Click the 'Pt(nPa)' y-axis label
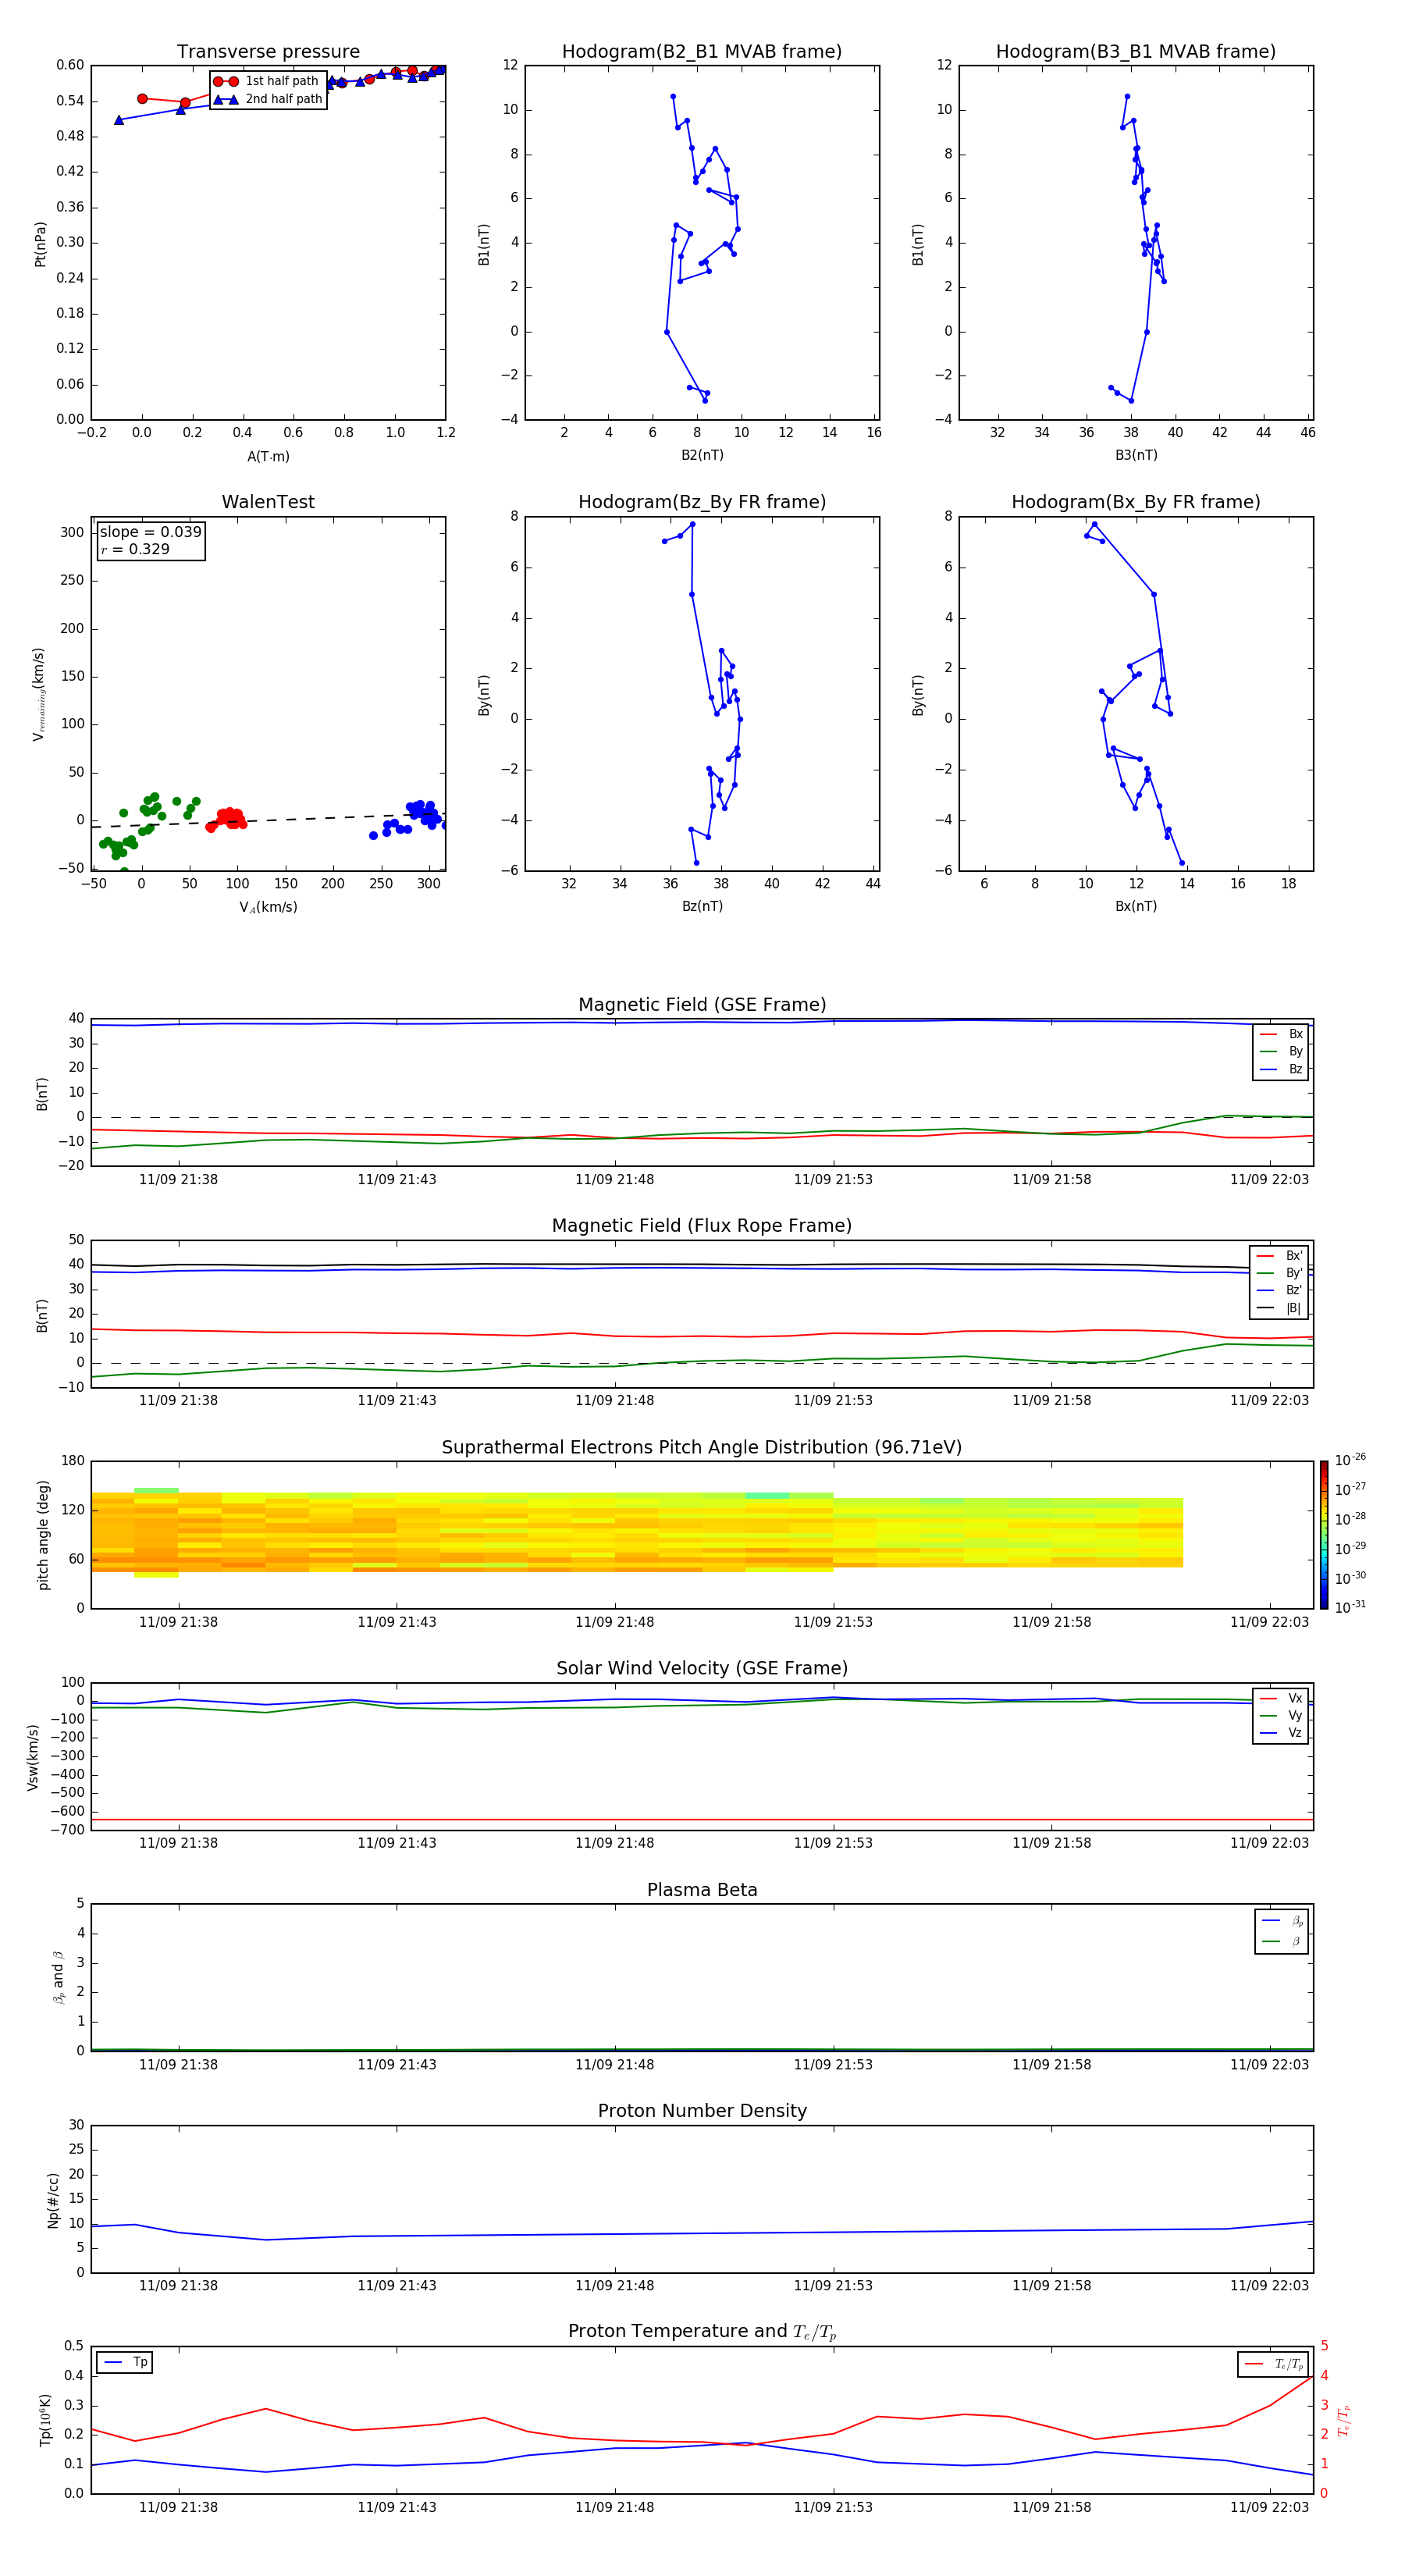The height and width of the screenshot is (2576, 1405). point(41,243)
